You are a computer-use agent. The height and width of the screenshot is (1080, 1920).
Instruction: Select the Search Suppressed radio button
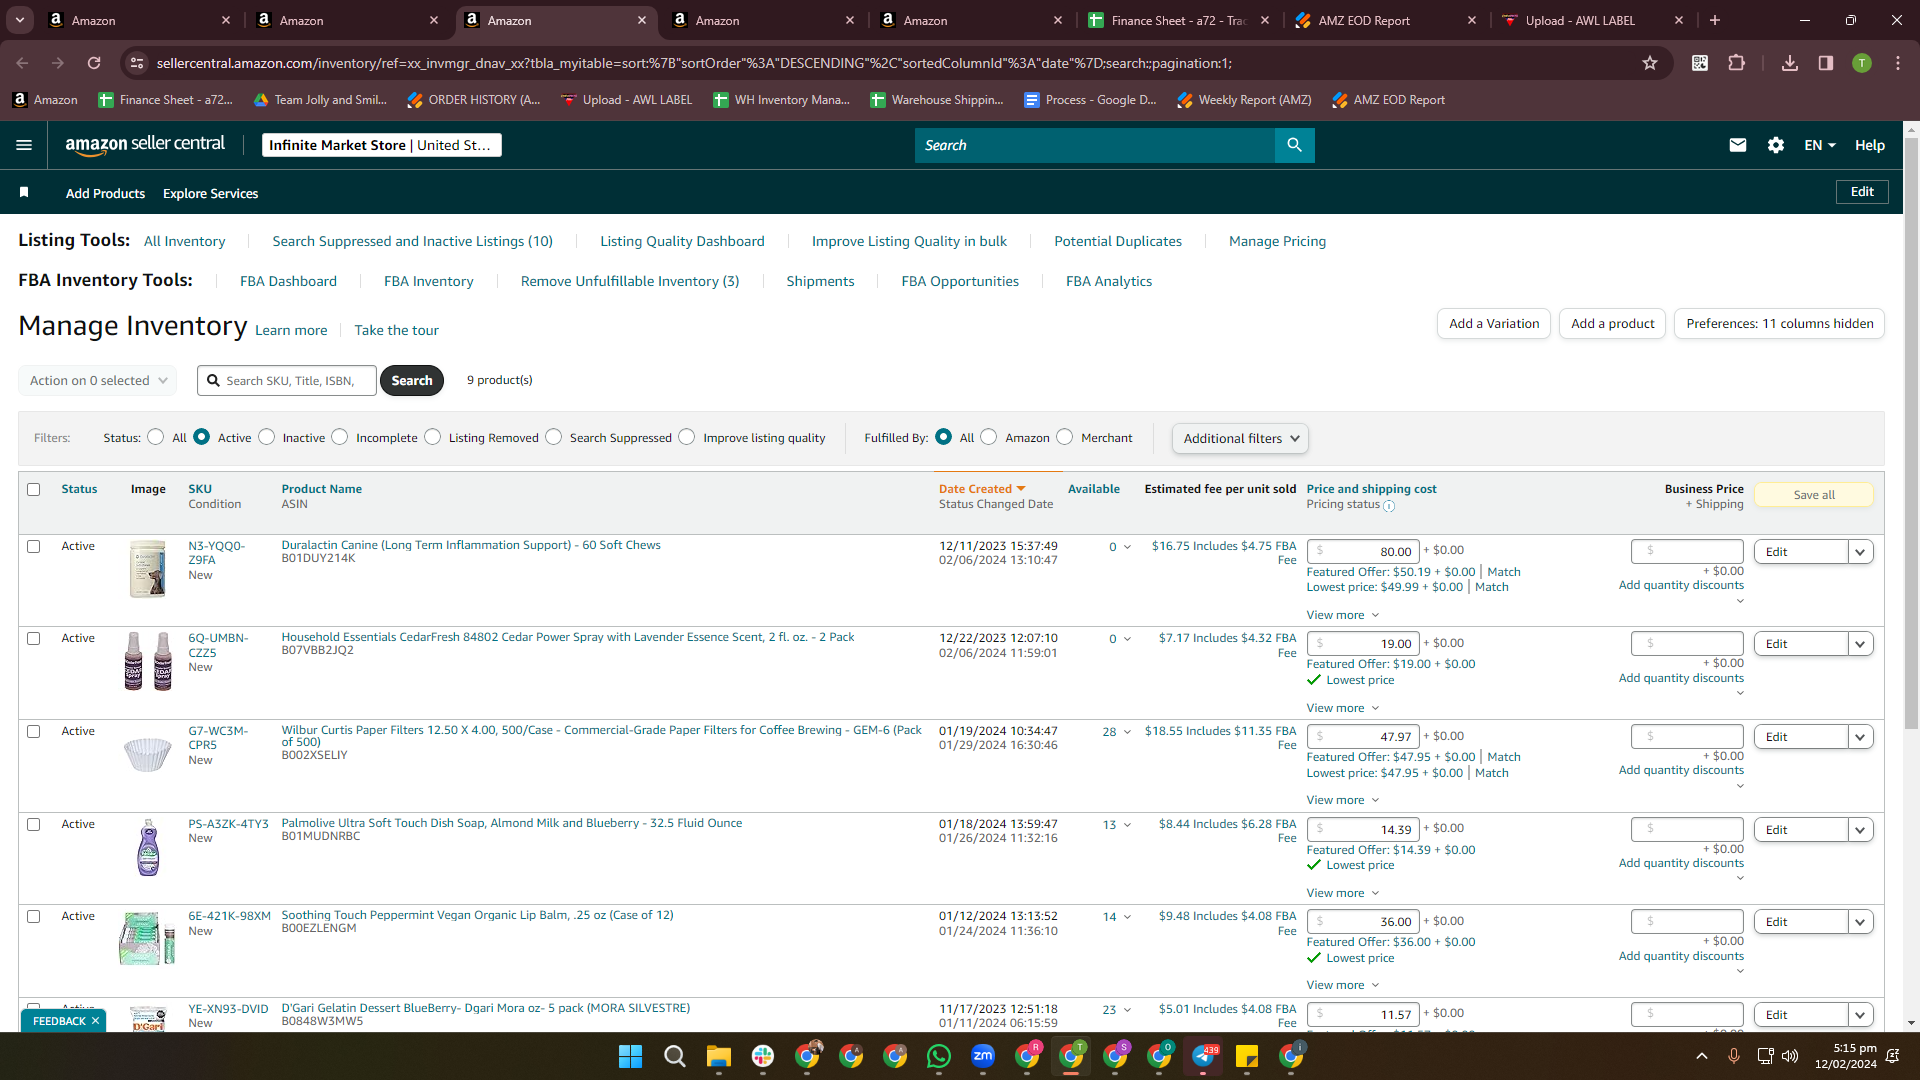pos(553,437)
